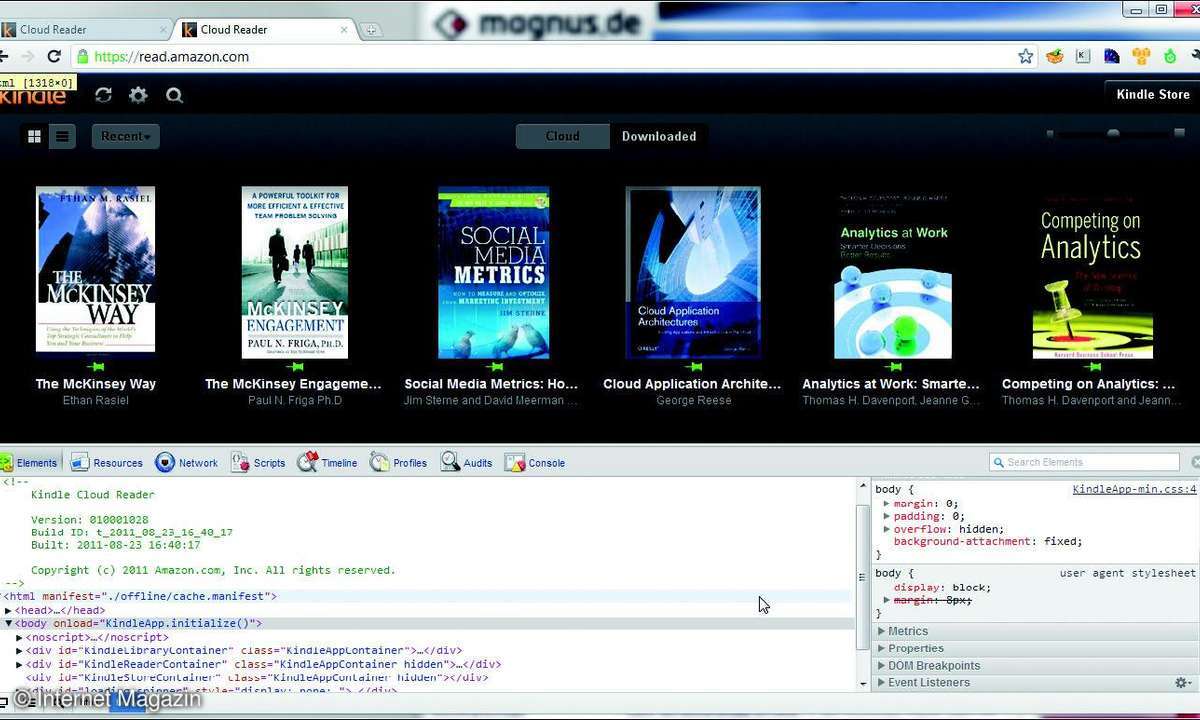Screen dimensions: 1200x720
Task: Collapse the body onload node
Action: pyautogui.click(x=9, y=624)
